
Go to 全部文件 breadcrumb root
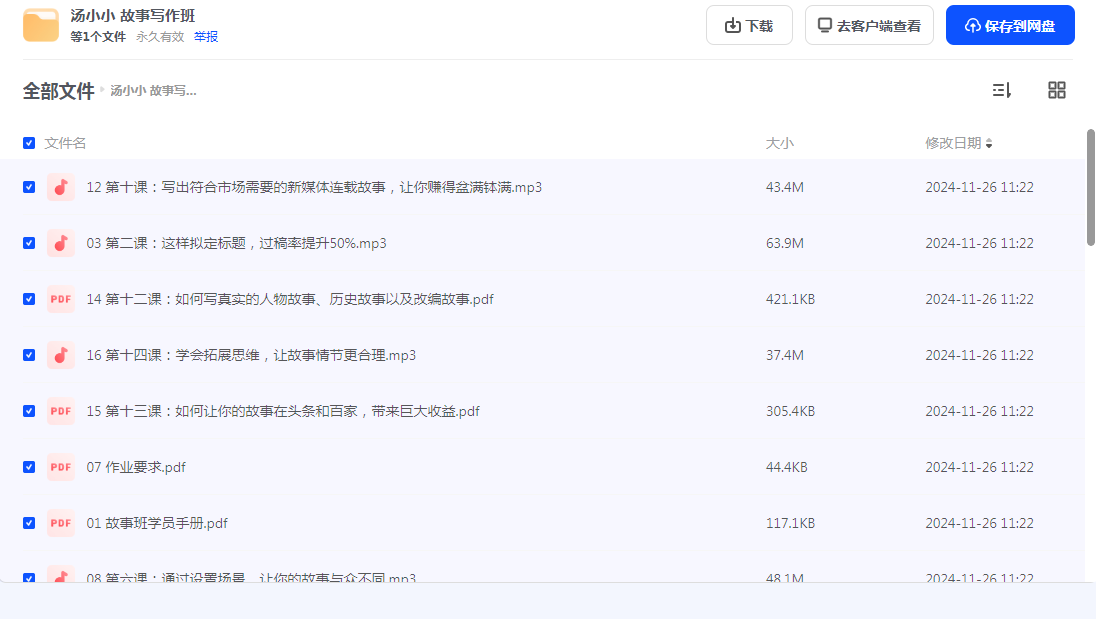pyautogui.click(x=58, y=91)
